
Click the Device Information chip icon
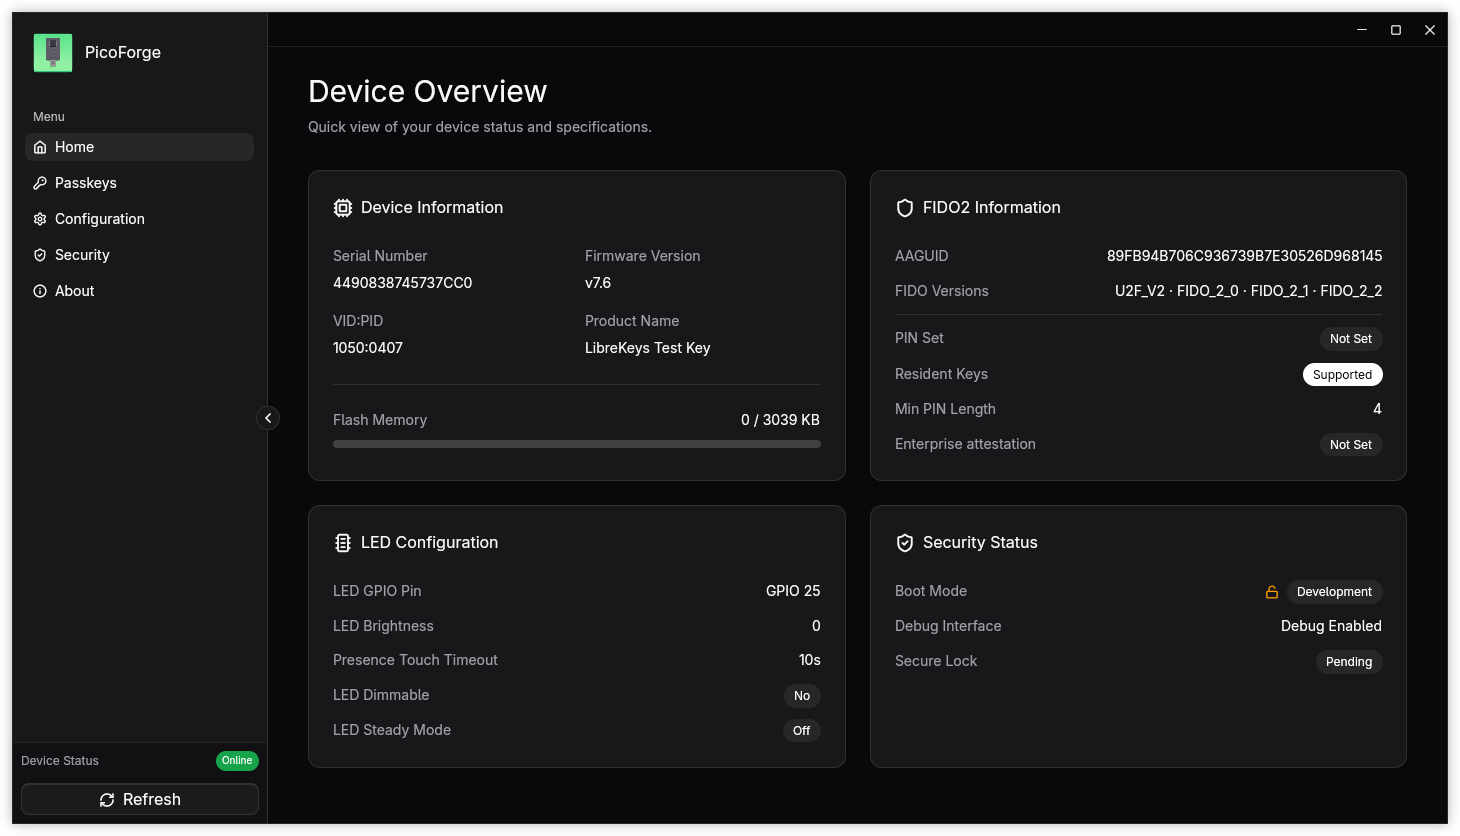point(343,208)
